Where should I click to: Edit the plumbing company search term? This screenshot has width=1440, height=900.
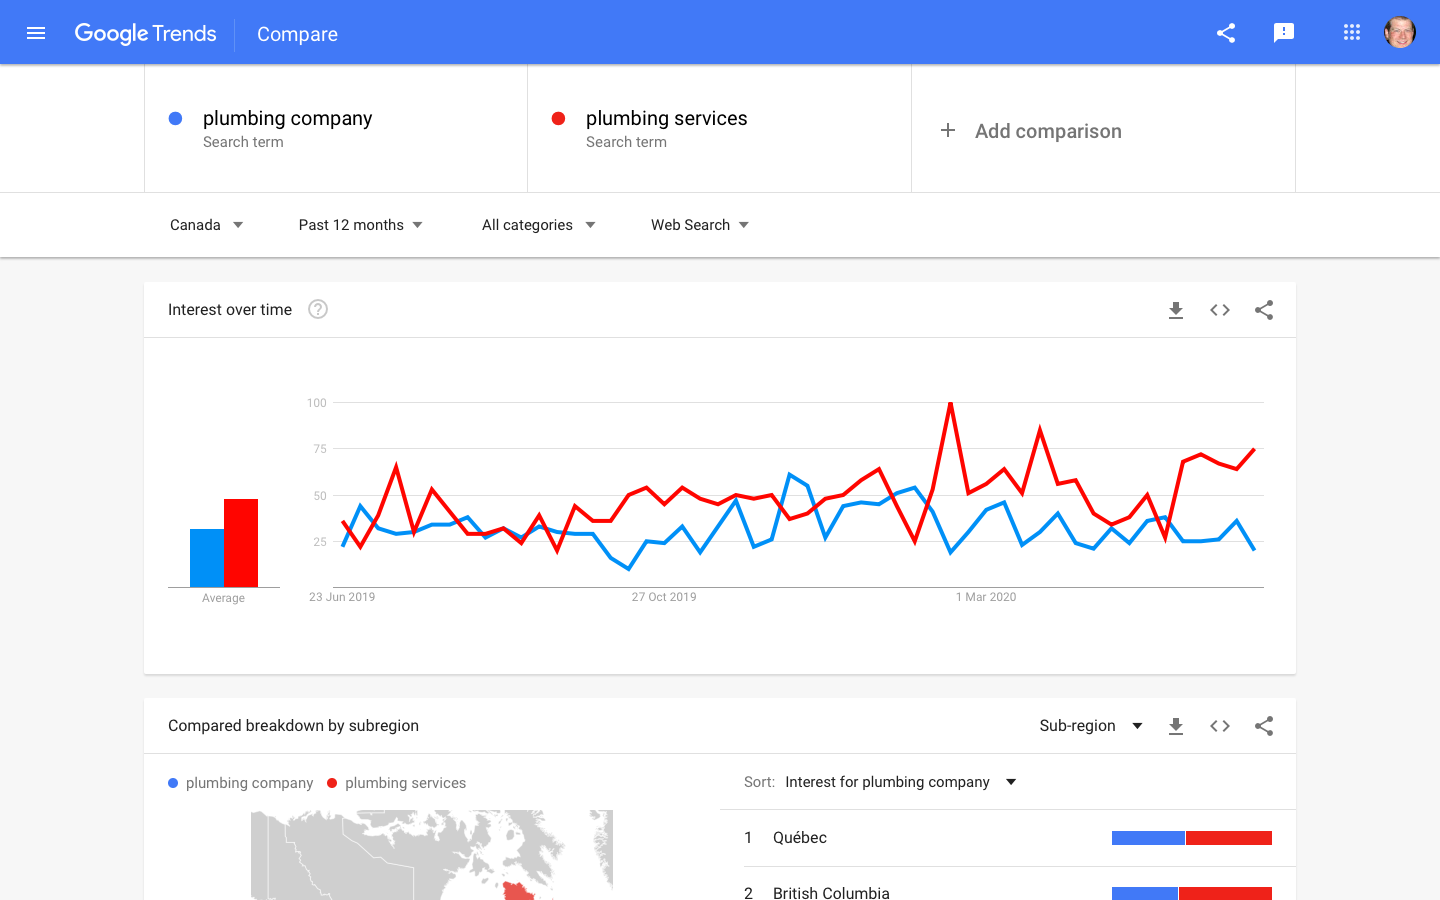[x=288, y=119]
